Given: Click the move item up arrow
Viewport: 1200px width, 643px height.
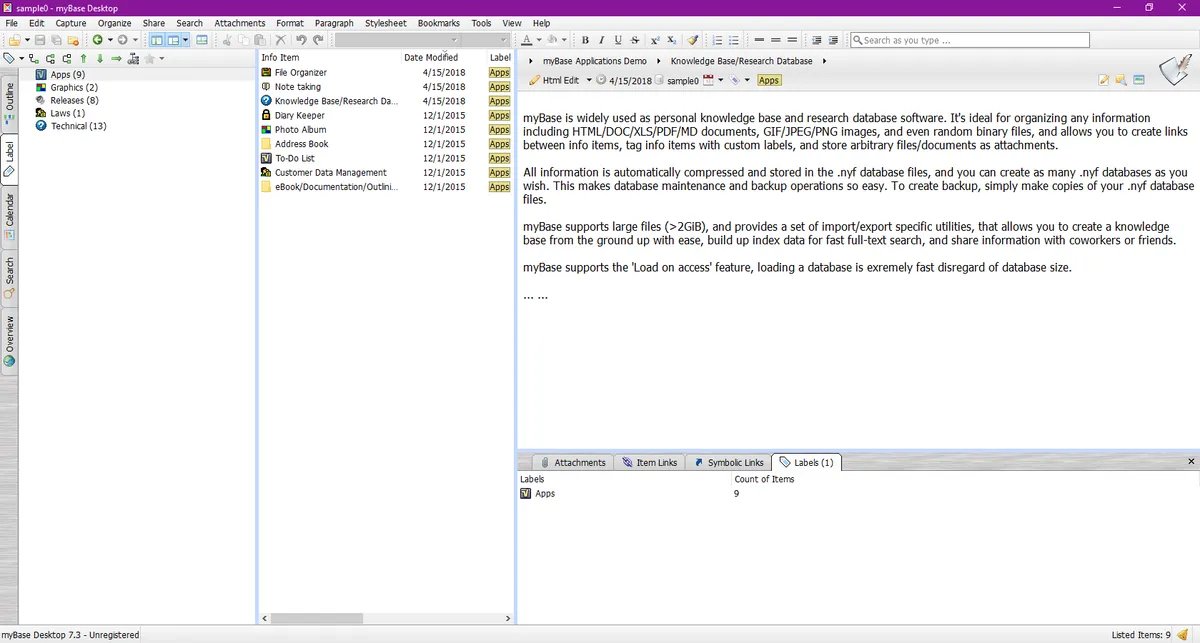Looking at the screenshot, I should 84,59.
